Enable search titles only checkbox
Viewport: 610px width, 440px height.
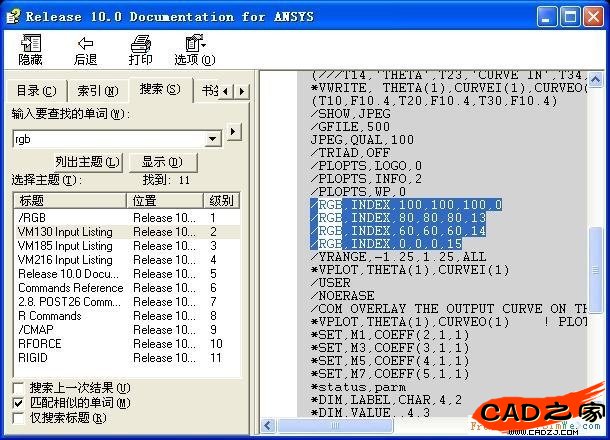[18, 418]
